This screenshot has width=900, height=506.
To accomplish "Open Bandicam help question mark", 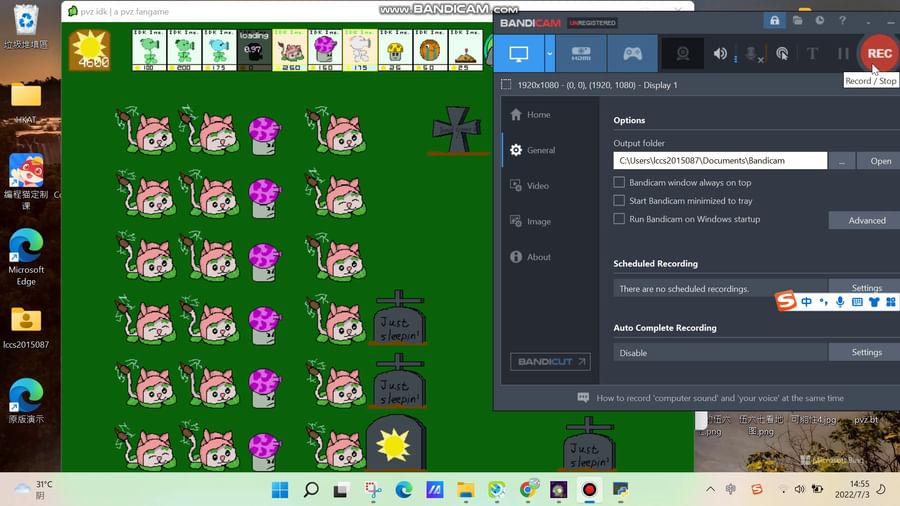I will tap(842, 21).
